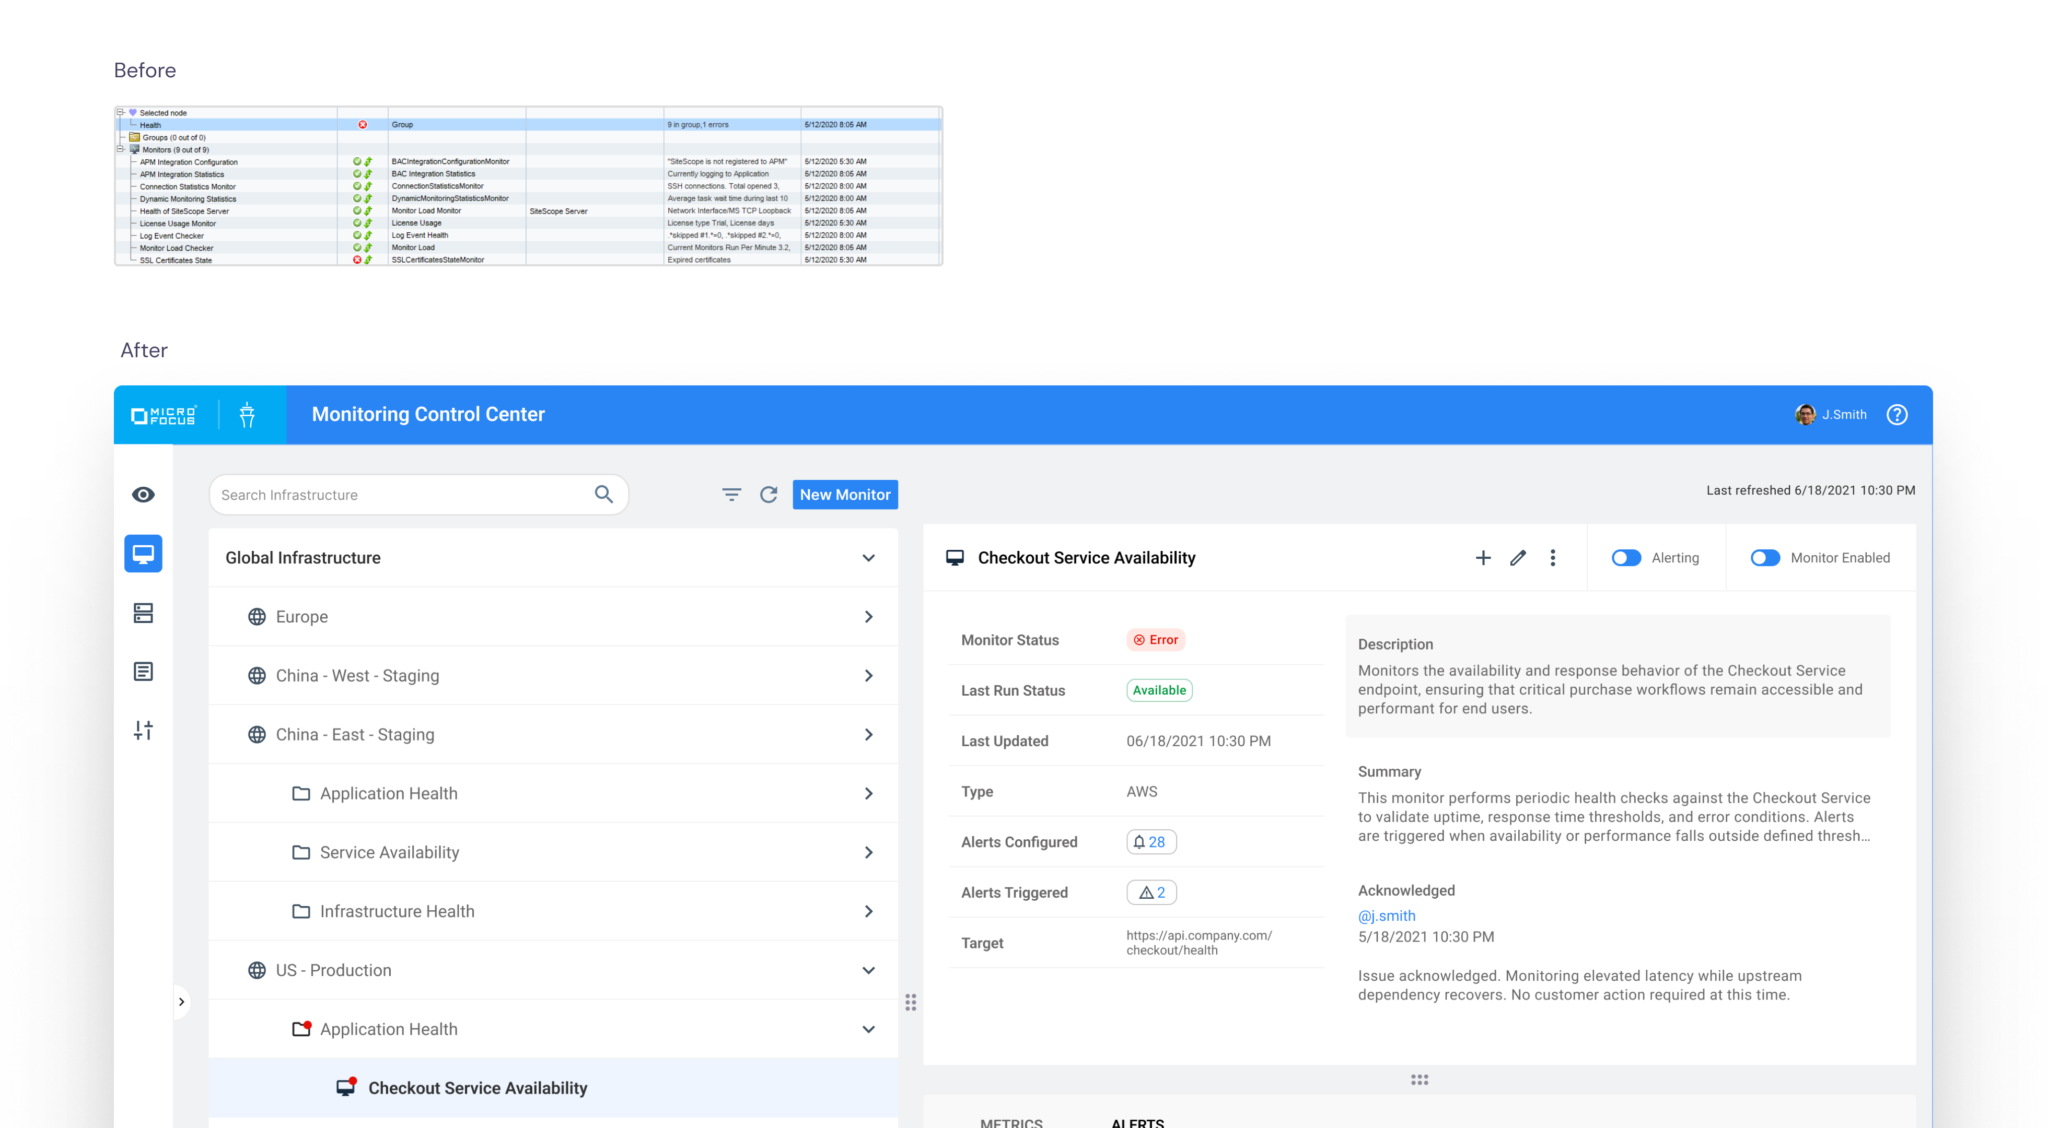Collapse the Global Infrastructure section

pyautogui.click(x=868, y=558)
